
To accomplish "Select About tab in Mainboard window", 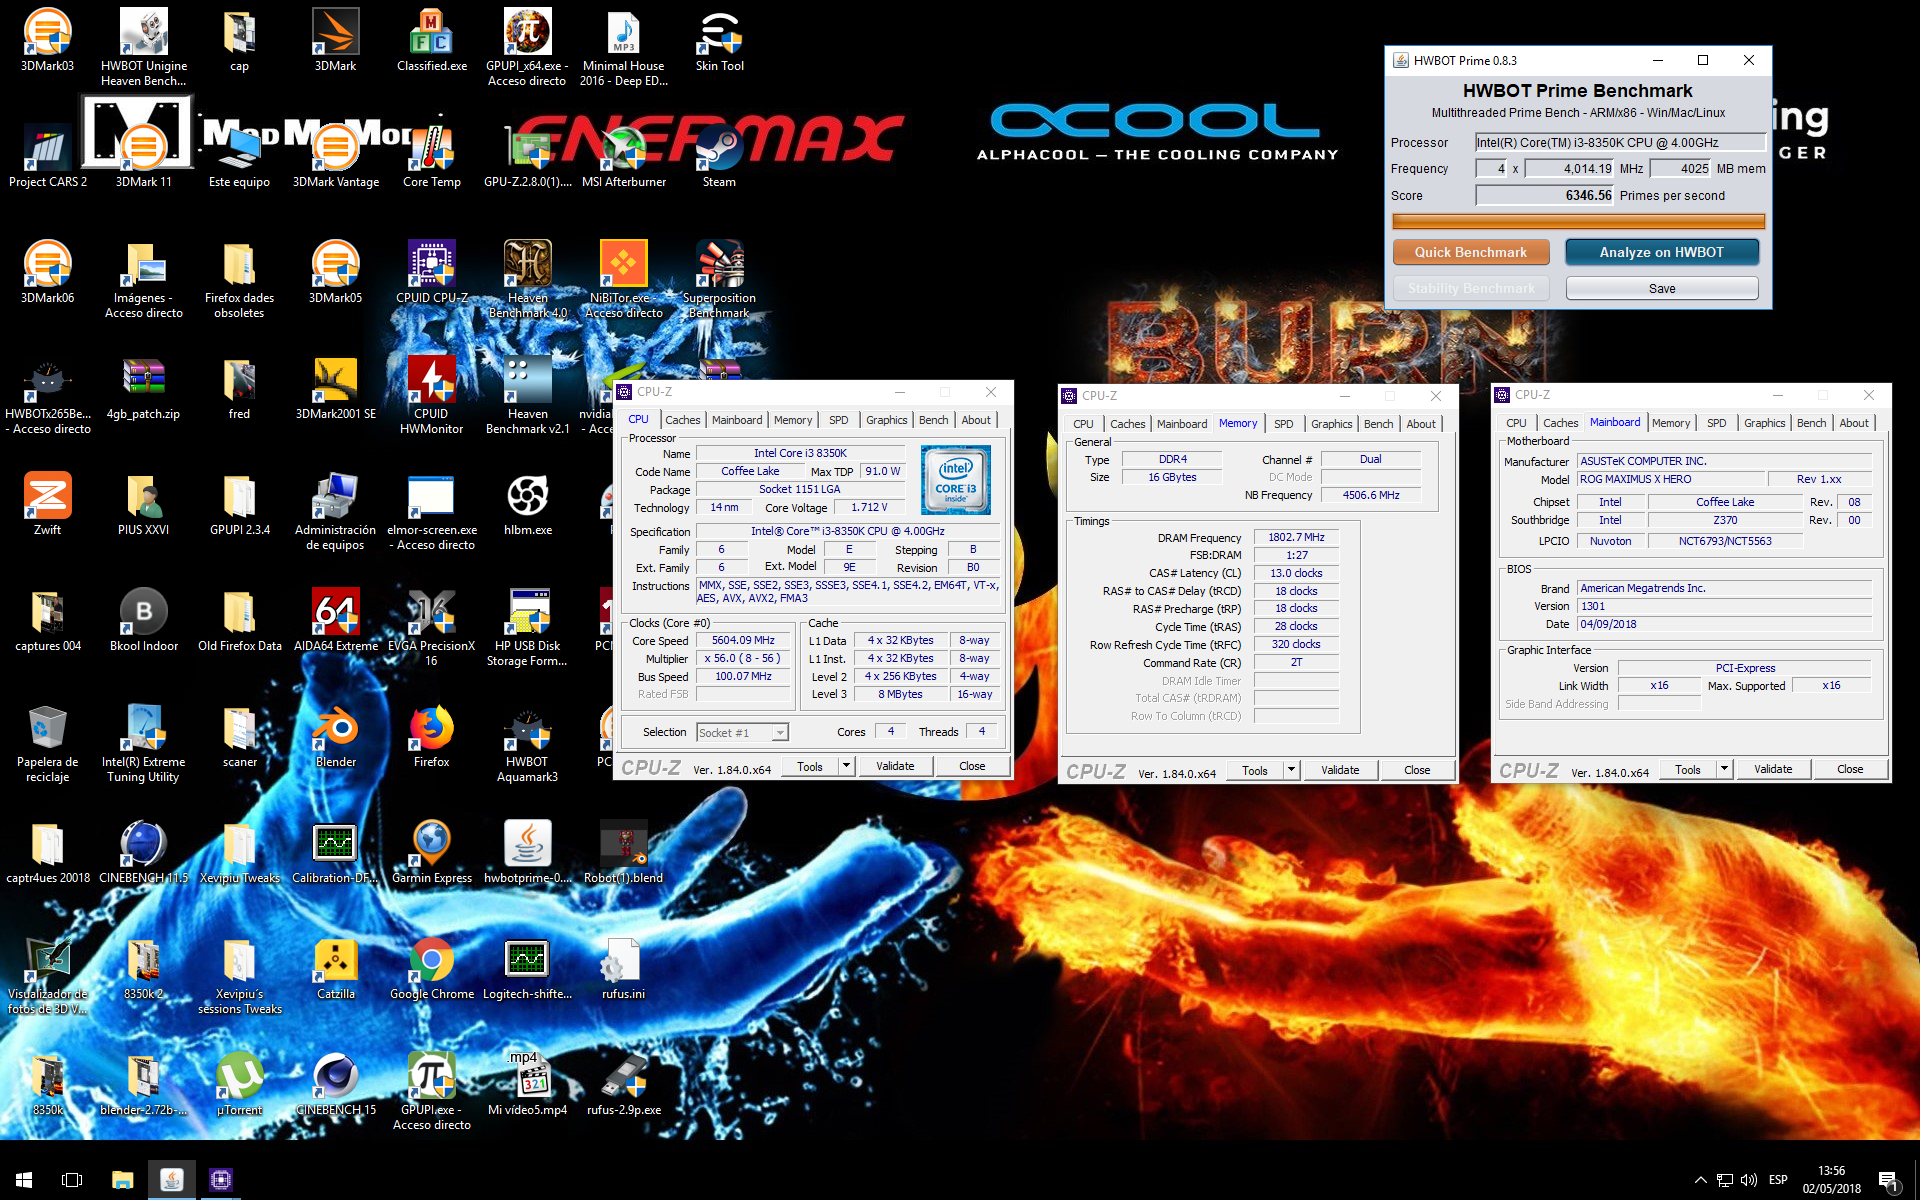I will pyautogui.click(x=1854, y=423).
